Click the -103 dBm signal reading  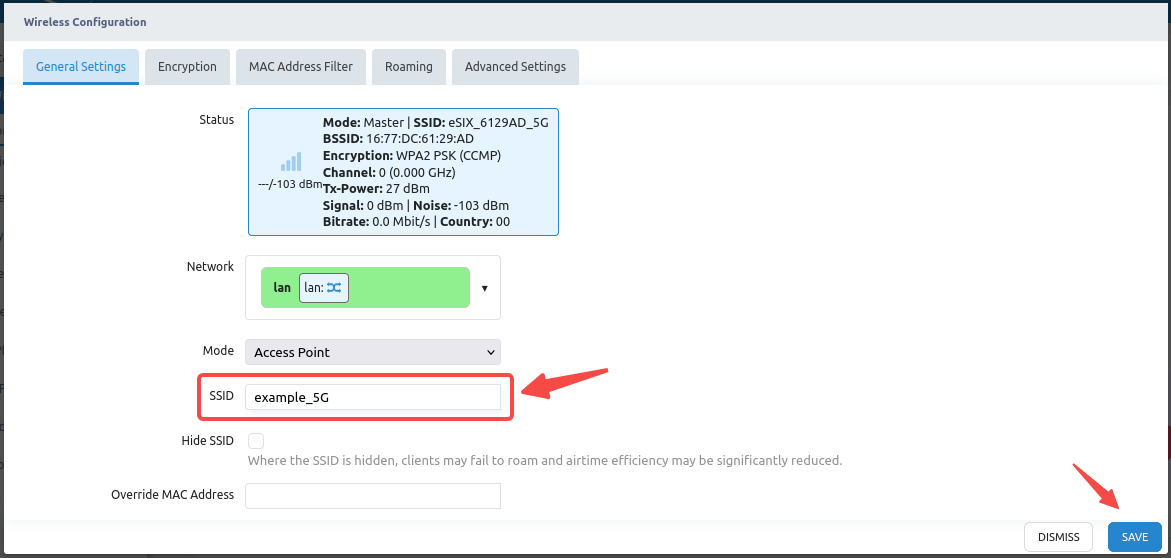[x=290, y=184]
